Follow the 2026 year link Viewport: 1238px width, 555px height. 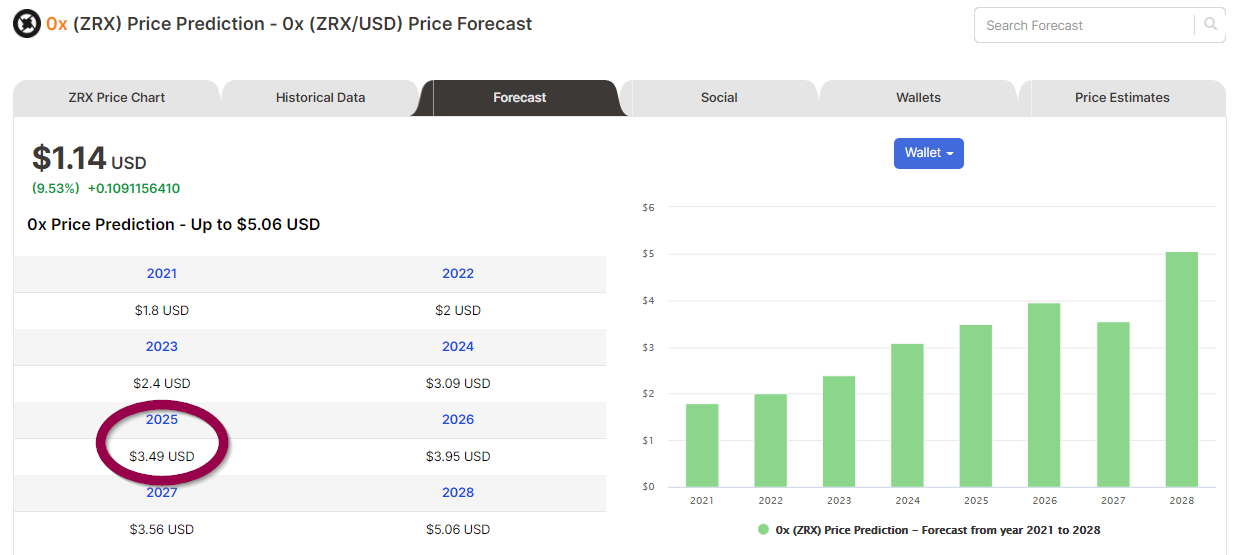pos(458,419)
